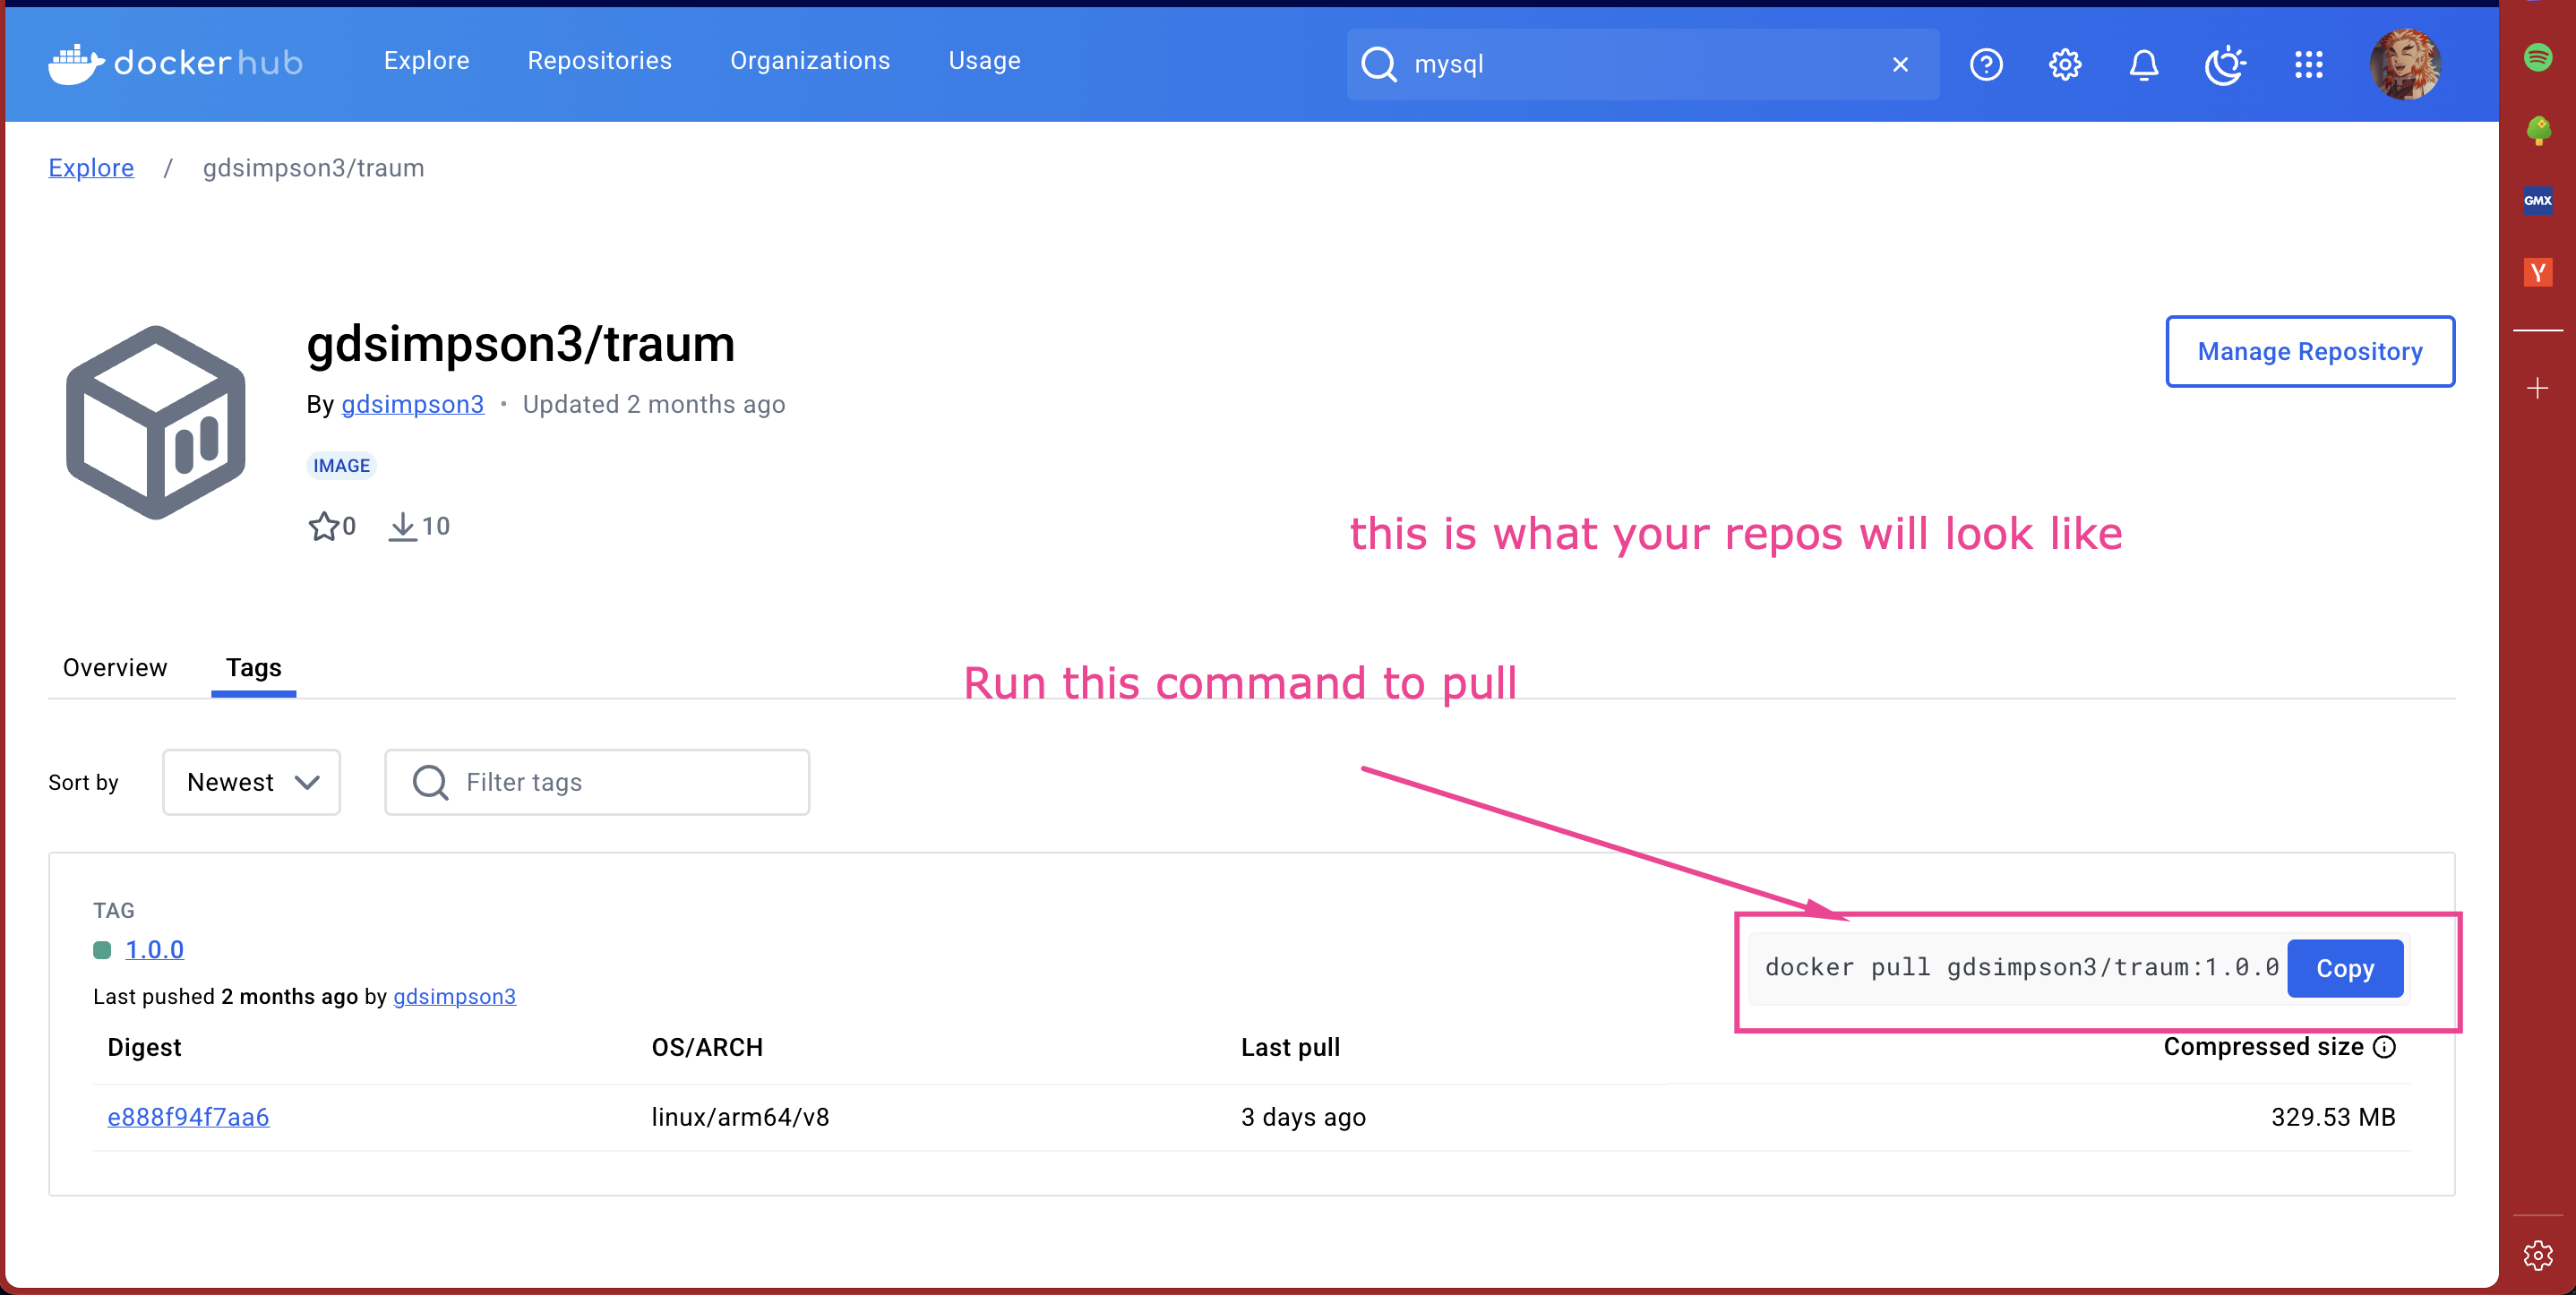Open the Explore nav item
Image resolution: width=2576 pixels, height=1295 pixels.
click(427, 61)
